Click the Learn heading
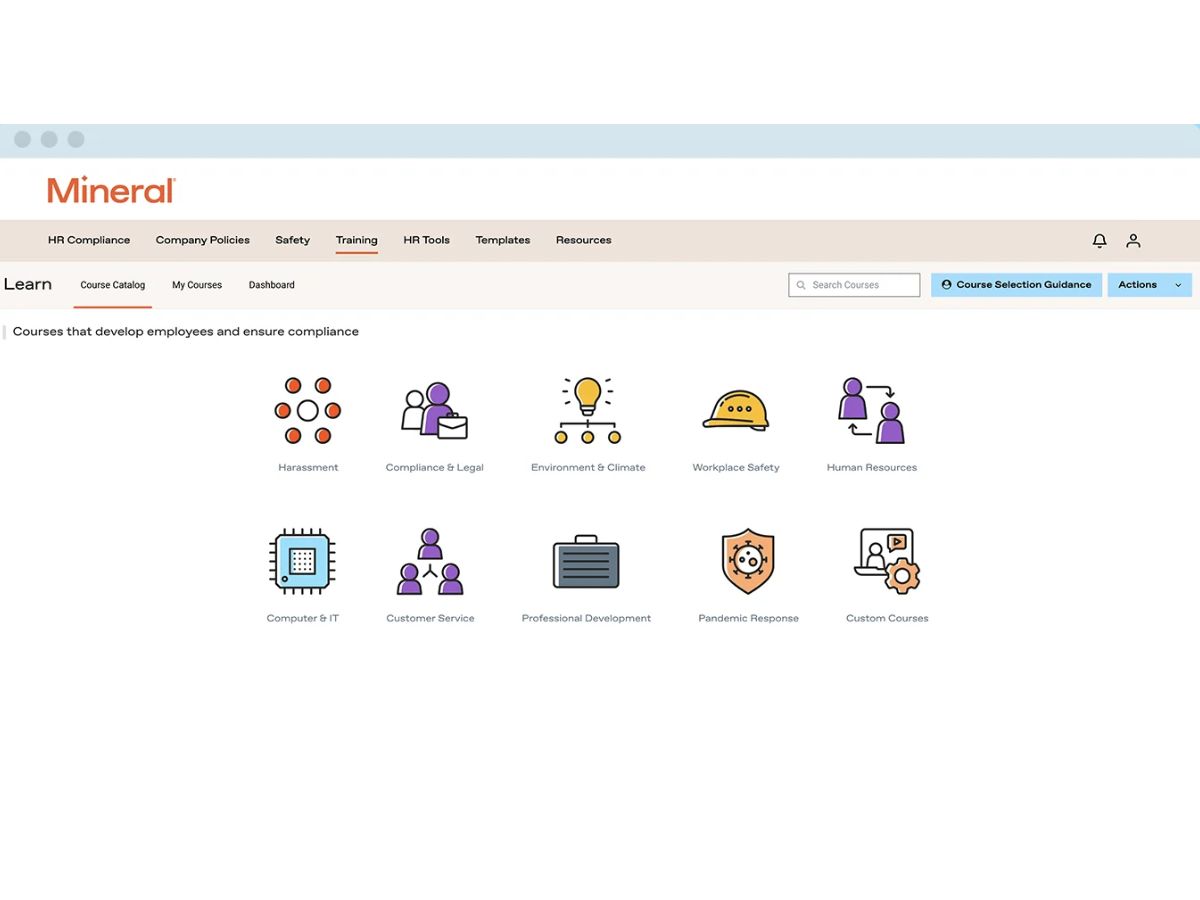This screenshot has height=900, width=1200. (x=28, y=284)
